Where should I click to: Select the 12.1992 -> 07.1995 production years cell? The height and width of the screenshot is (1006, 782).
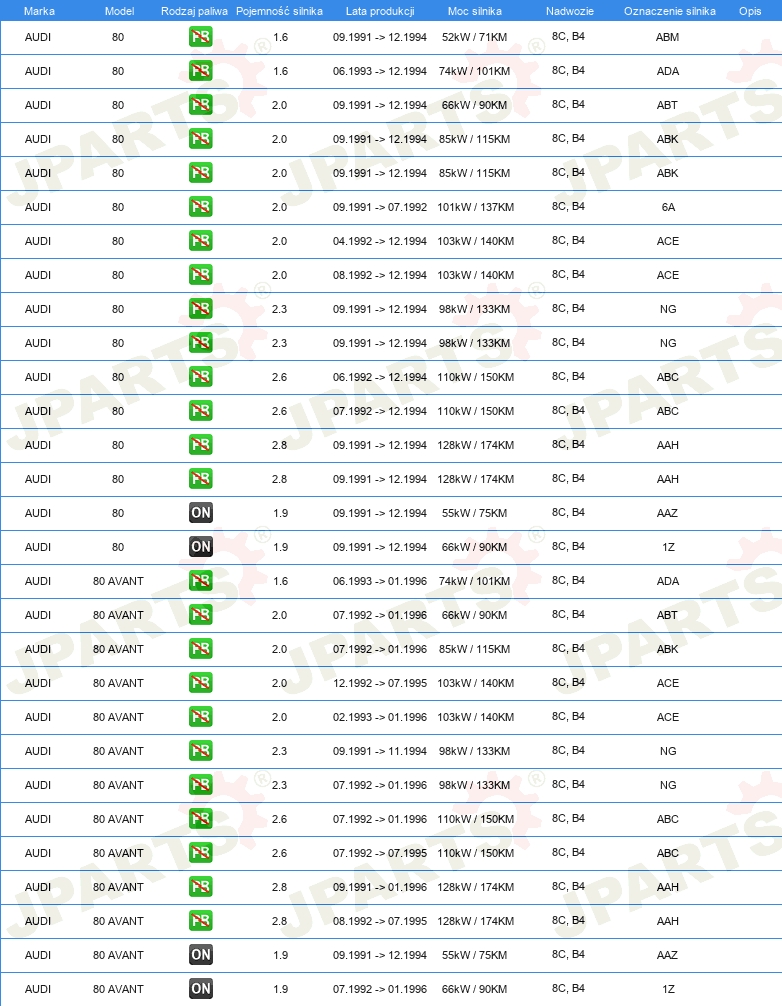tap(380, 683)
